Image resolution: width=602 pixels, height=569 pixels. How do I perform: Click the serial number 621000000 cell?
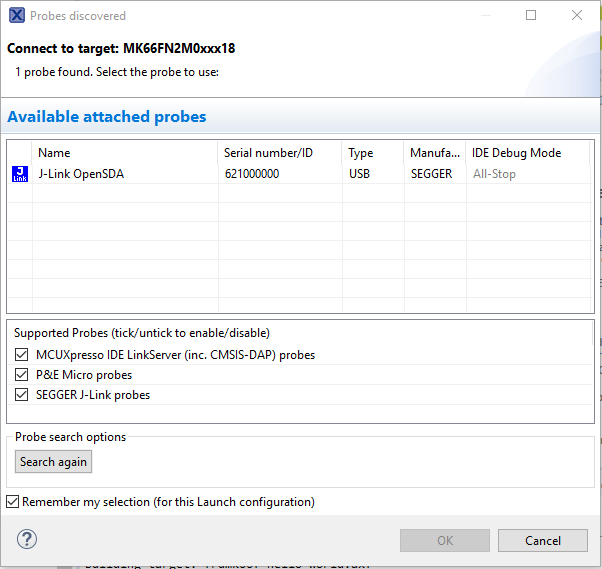[x=252, y=174]
